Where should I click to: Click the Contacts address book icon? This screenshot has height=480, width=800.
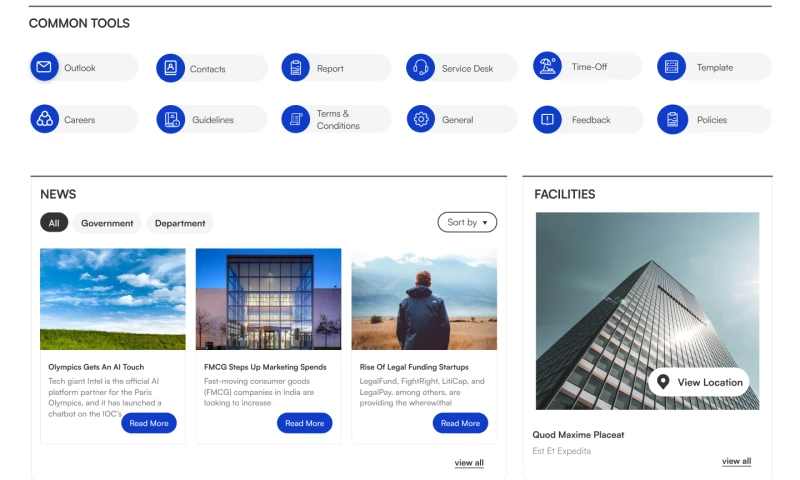click(170, 68)
